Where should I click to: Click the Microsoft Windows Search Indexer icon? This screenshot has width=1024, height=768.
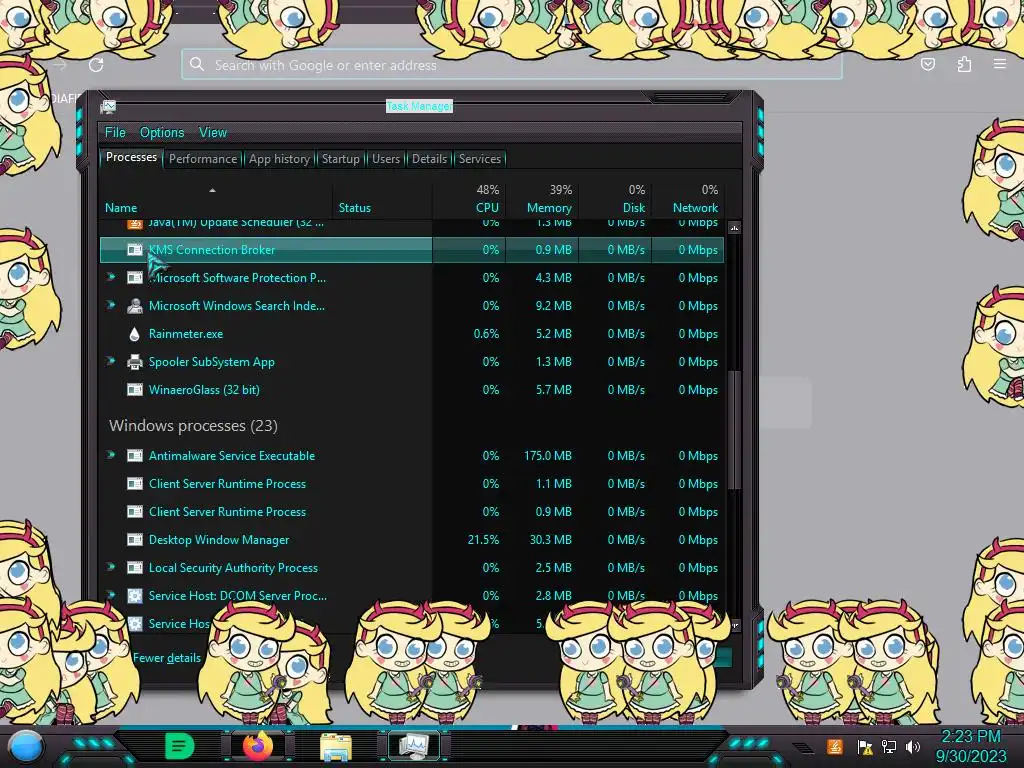[x=135, y=306]
